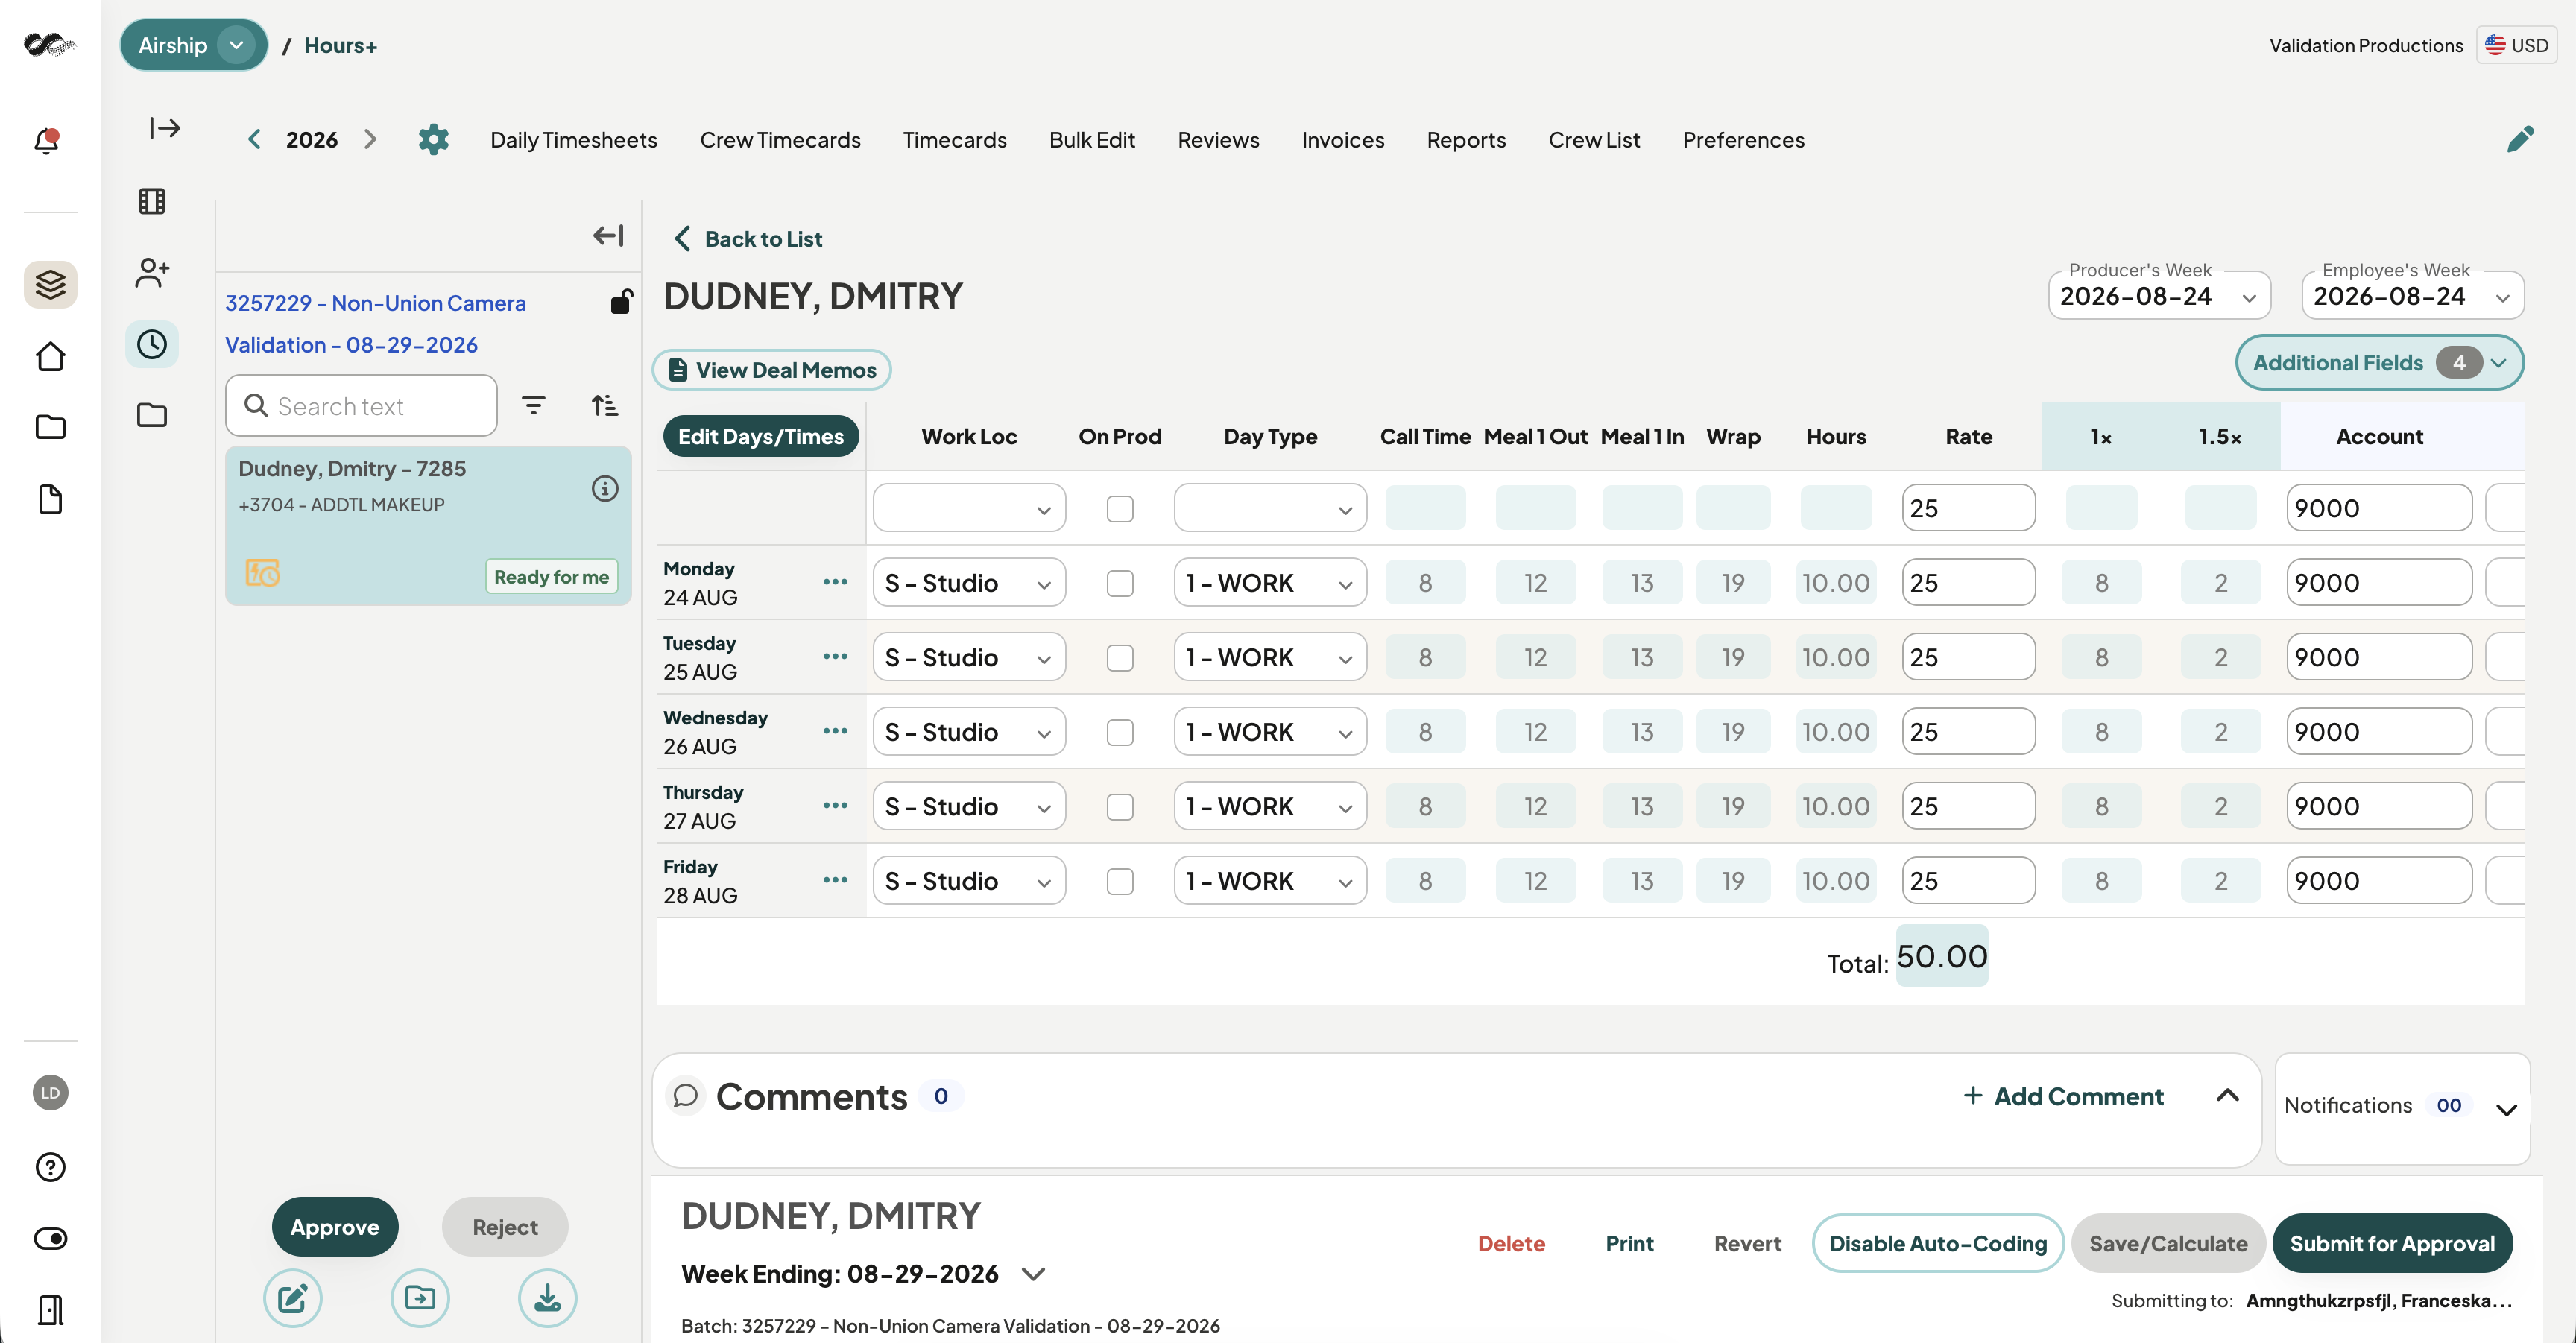Check On Prod for Monday 24 AUG
The width and height of the screenshot is (2576, 1343).
click(1120, 583)
